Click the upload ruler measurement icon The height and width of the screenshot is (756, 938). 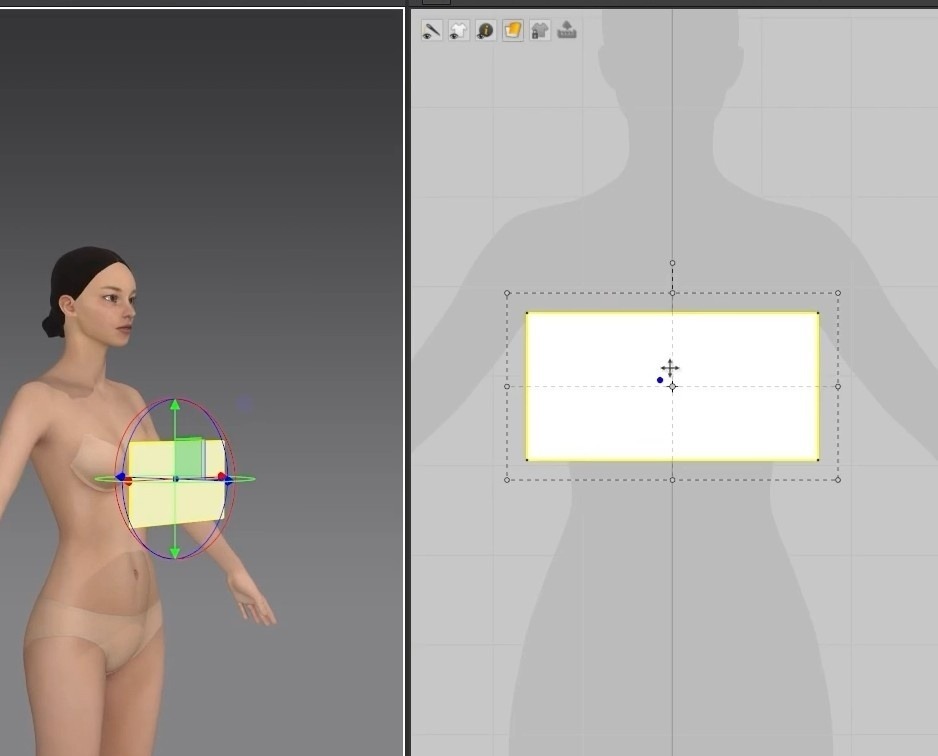[x=567, y=30]
